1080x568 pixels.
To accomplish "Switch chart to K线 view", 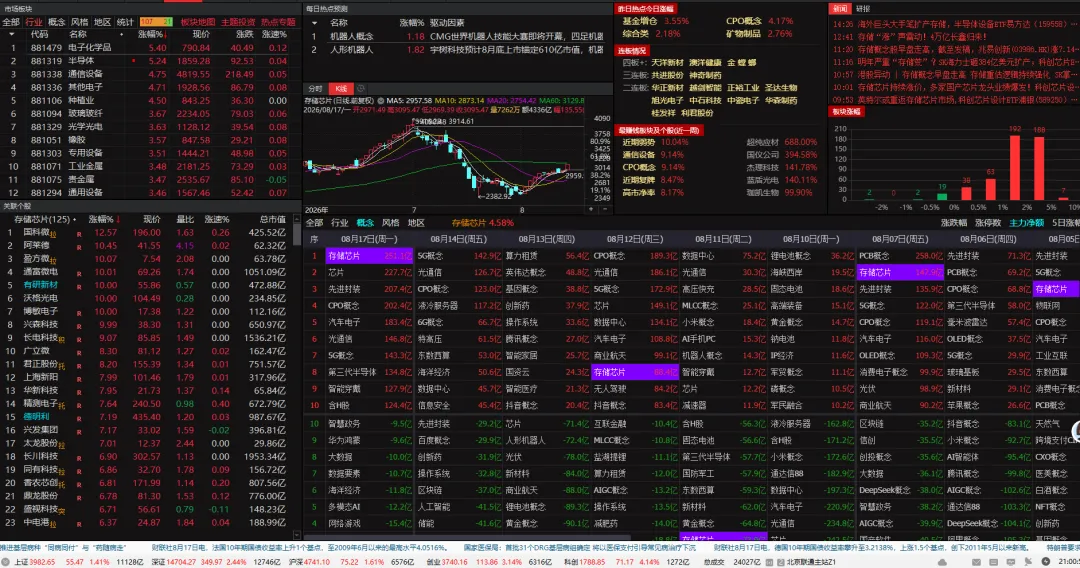I will click(x=341, y=89).
